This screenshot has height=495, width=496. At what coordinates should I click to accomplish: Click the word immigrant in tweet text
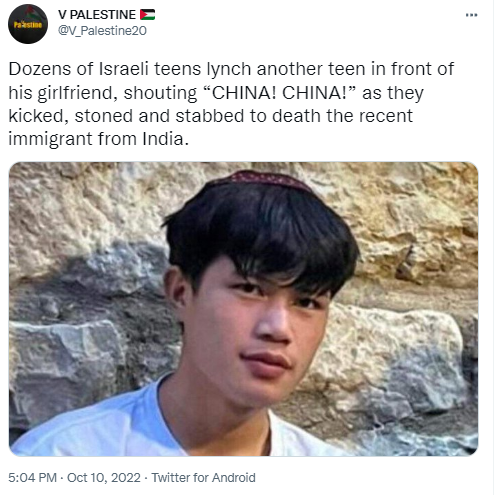click(x=50, y=140)
